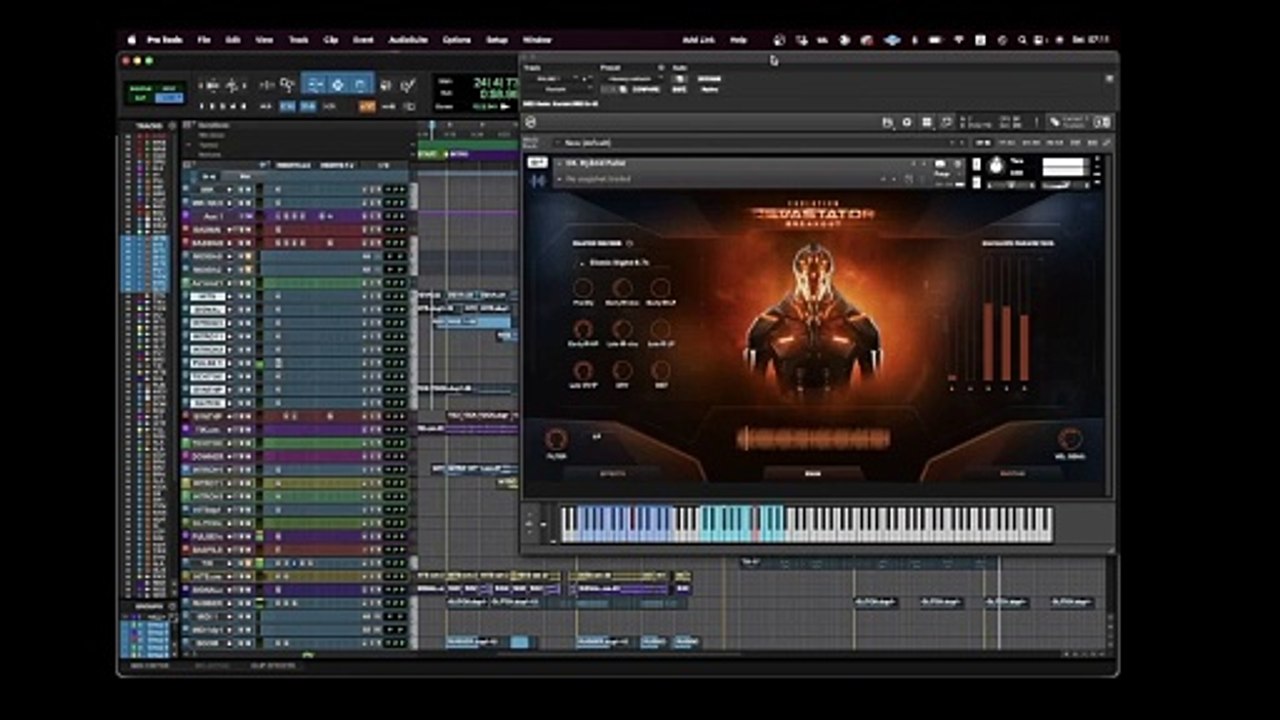Viewport: 1280px width, 720px height.
Task: Toggle the orange grid mode button
Action: [367, 106]
